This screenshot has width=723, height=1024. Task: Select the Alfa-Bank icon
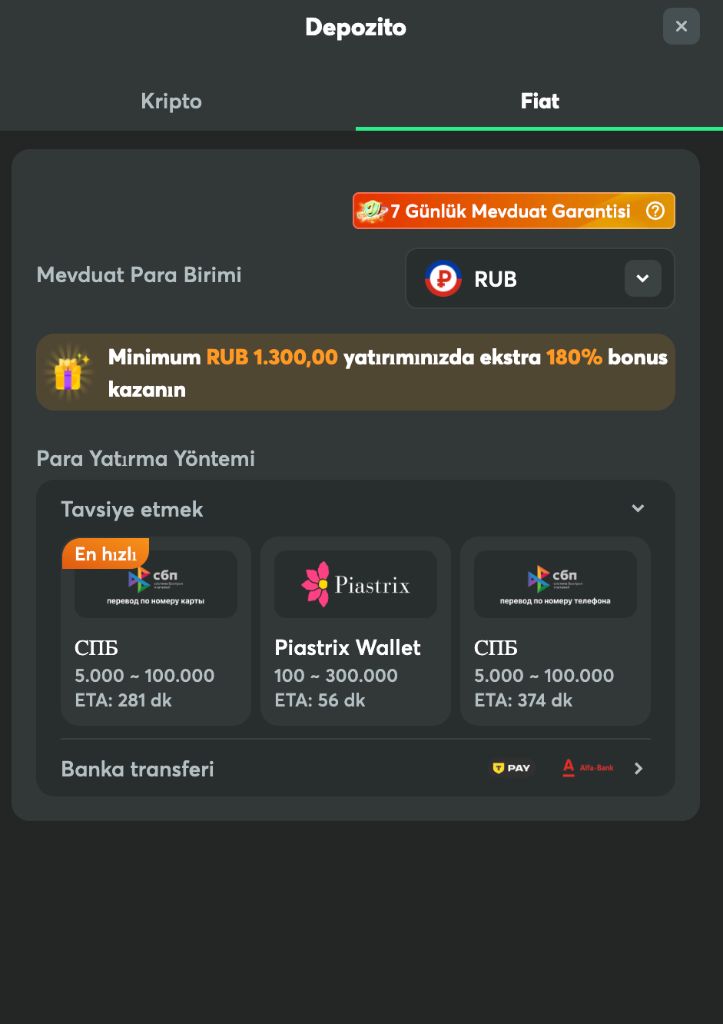point(588,767)
